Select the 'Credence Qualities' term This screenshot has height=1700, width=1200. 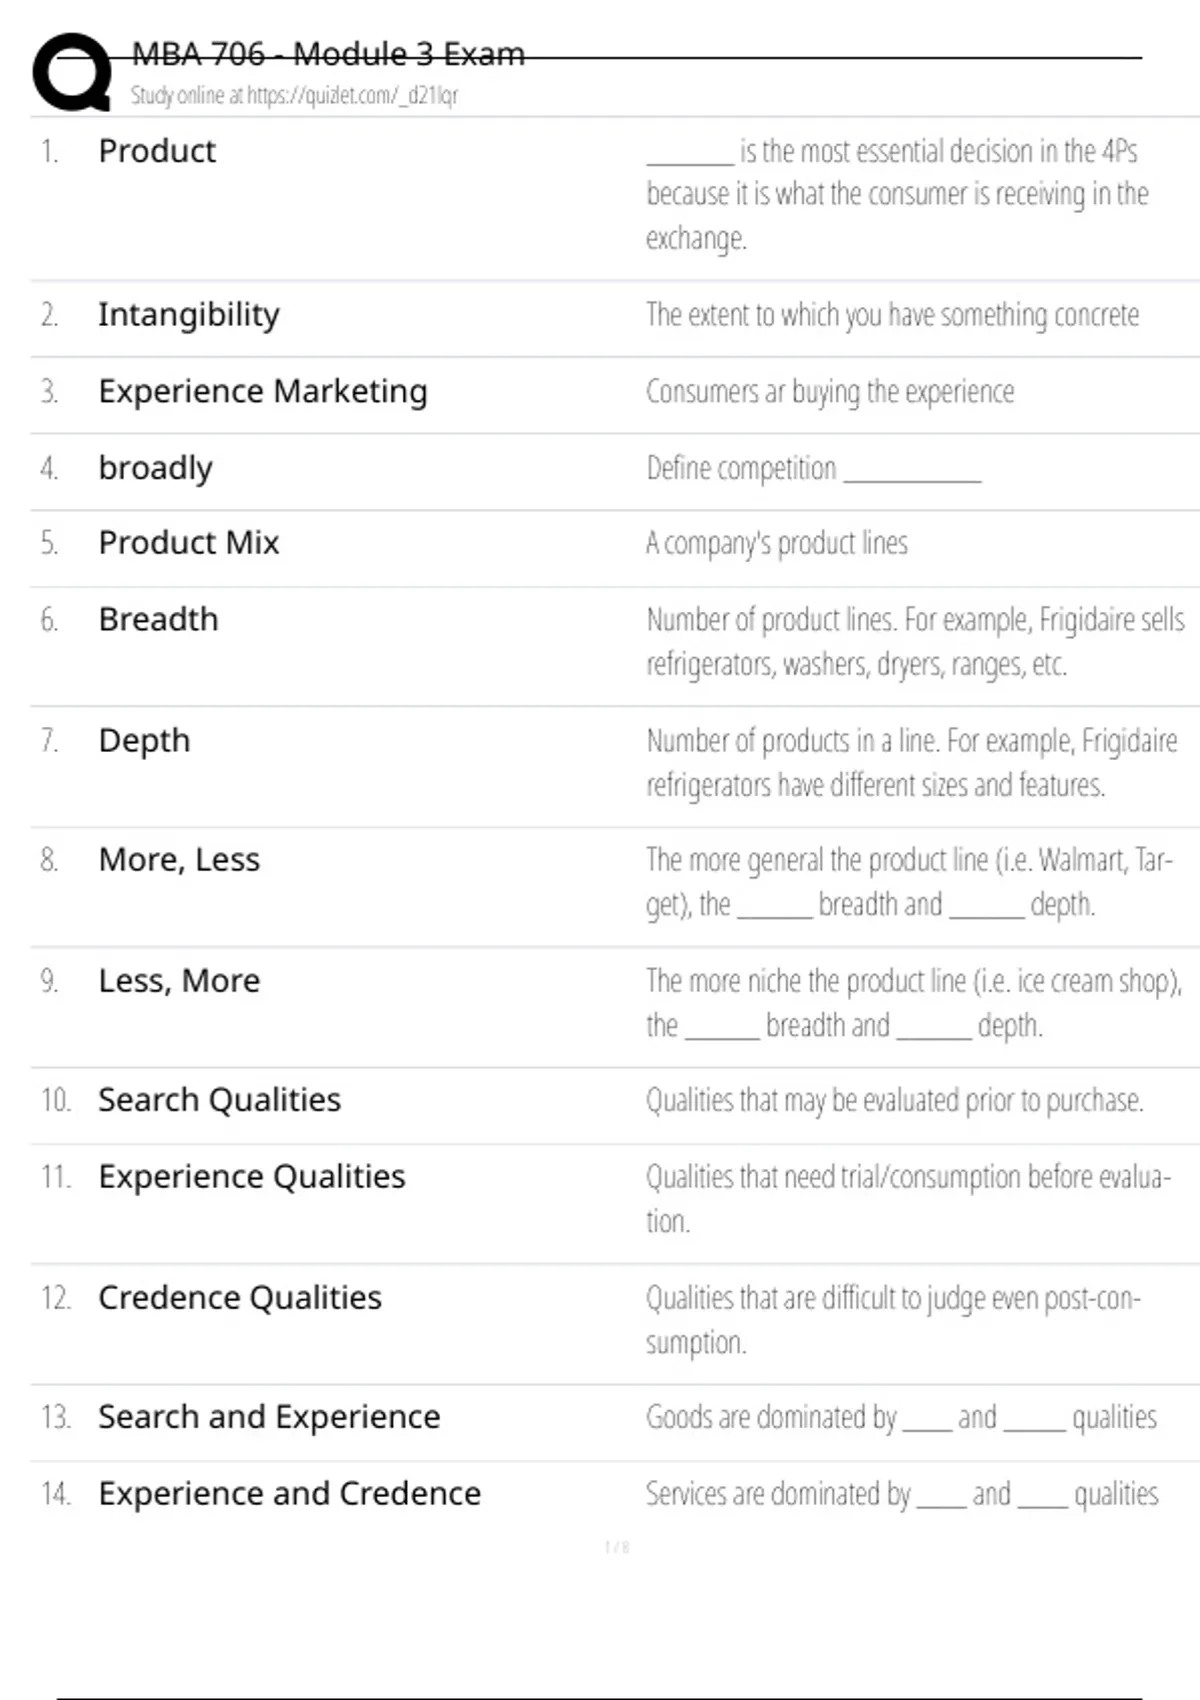tap(240, 1298)
